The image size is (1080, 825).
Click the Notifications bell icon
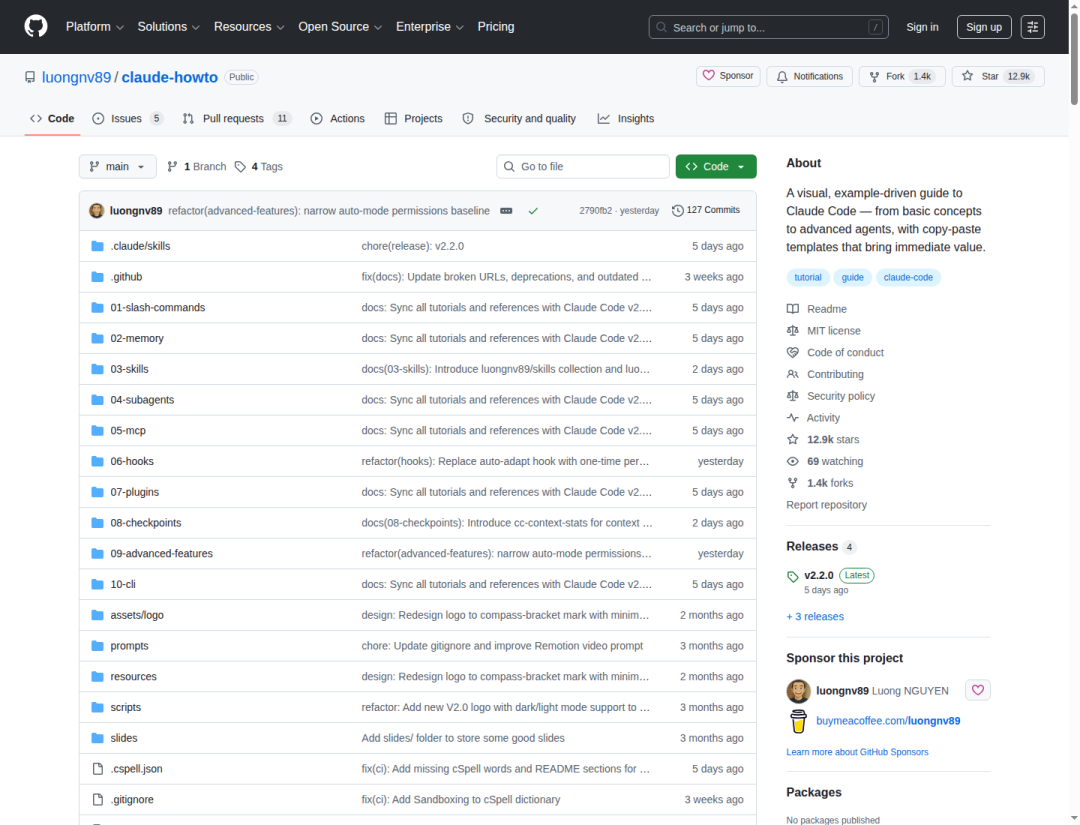(x=781, y=76)
